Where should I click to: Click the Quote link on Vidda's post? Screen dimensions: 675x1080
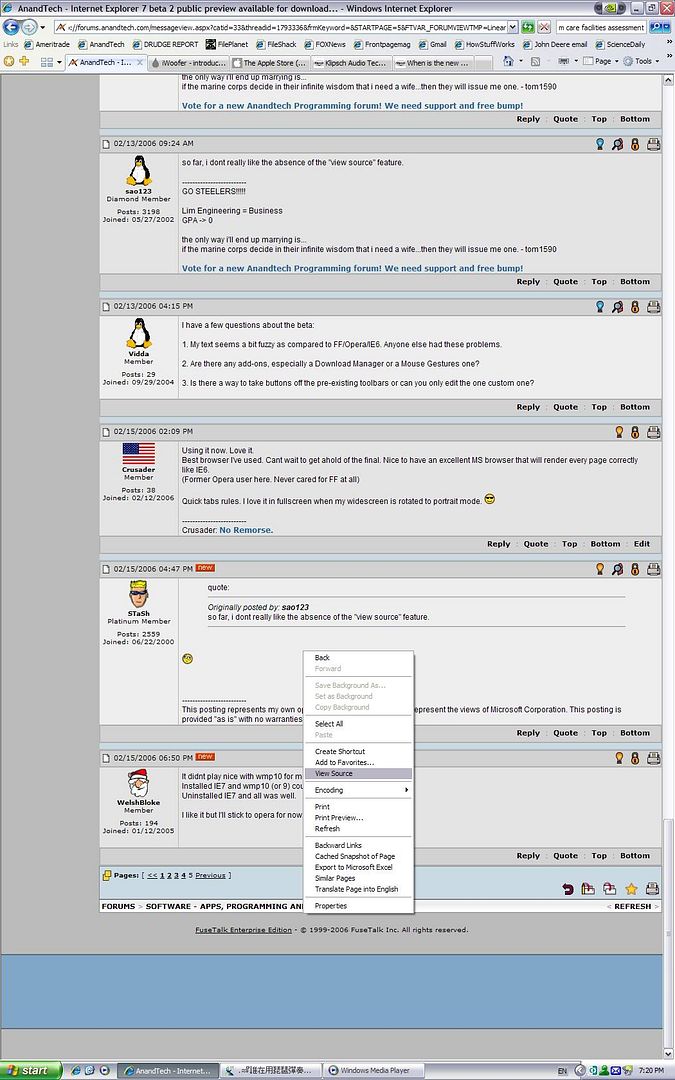[x=565, y=407]
